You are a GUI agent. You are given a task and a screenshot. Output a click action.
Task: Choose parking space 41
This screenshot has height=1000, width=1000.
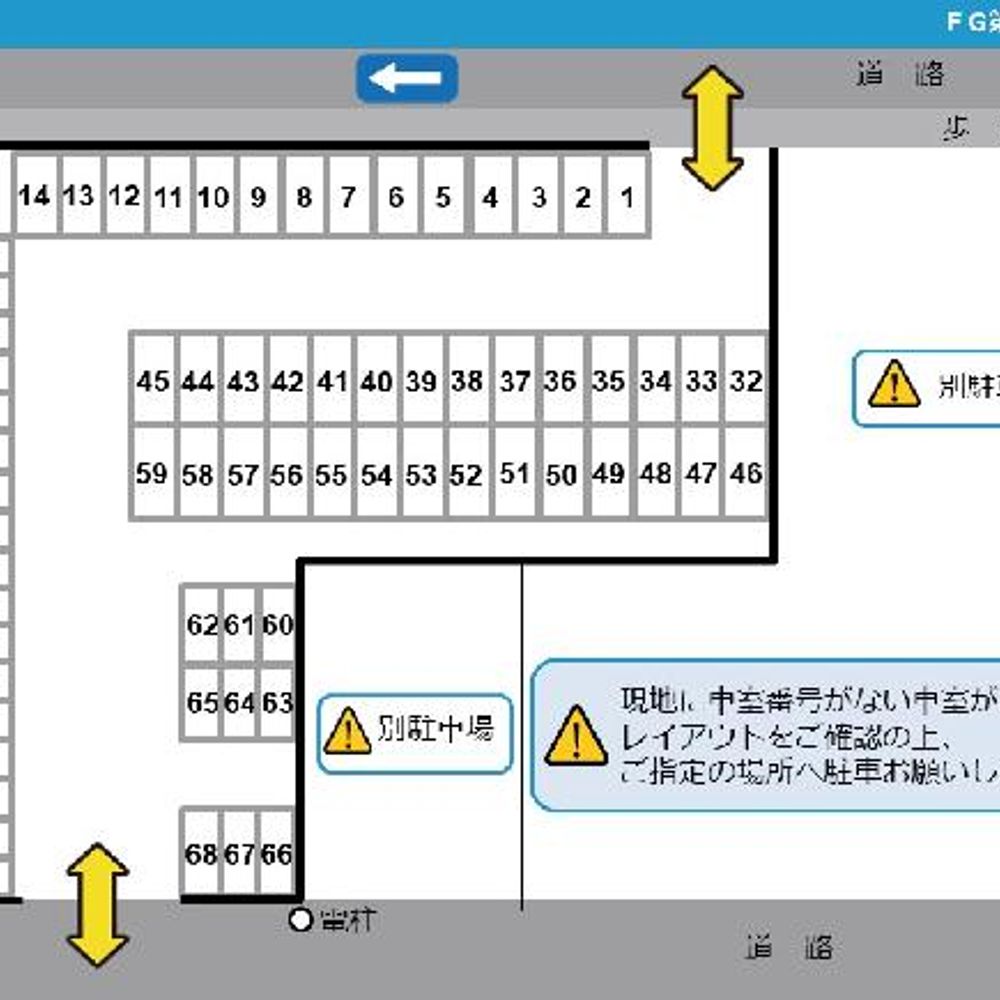(332, 380)
